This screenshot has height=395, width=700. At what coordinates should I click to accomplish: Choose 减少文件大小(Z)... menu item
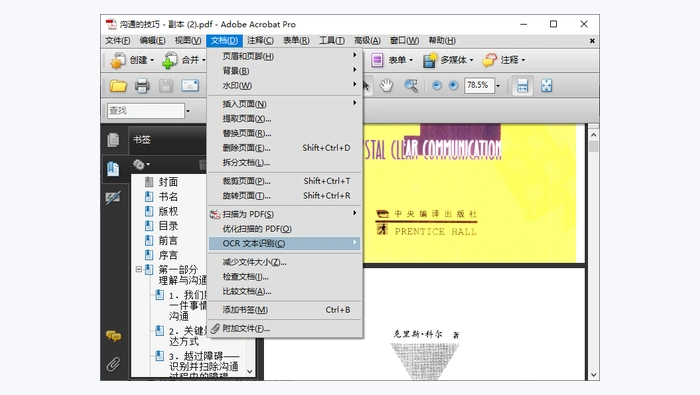[x=284, y=262]
